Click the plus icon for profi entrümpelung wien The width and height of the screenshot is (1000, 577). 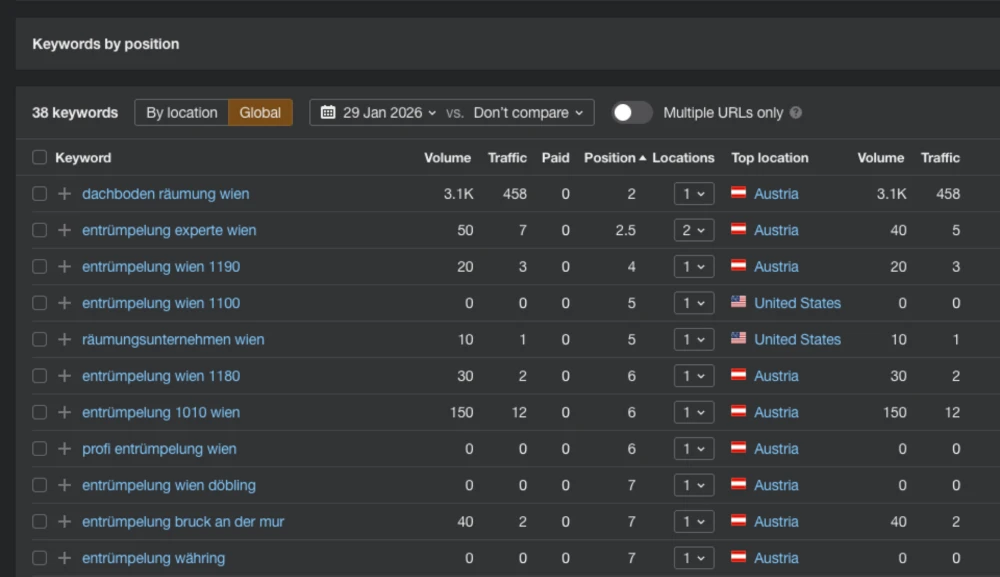click(64, 449)
